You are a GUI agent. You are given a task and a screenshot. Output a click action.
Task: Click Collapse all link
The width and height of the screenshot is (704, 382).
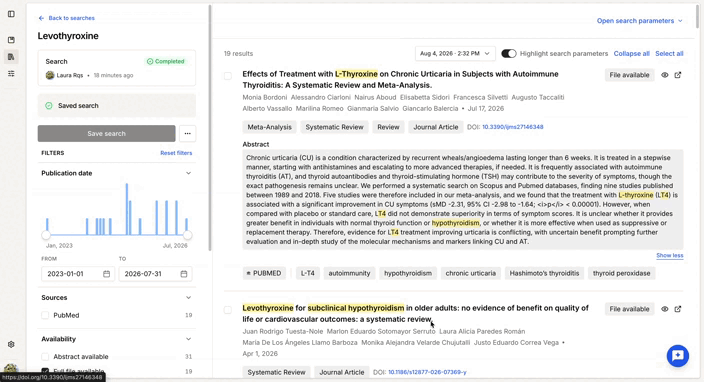pyautogui.click(x=631, y=53)
